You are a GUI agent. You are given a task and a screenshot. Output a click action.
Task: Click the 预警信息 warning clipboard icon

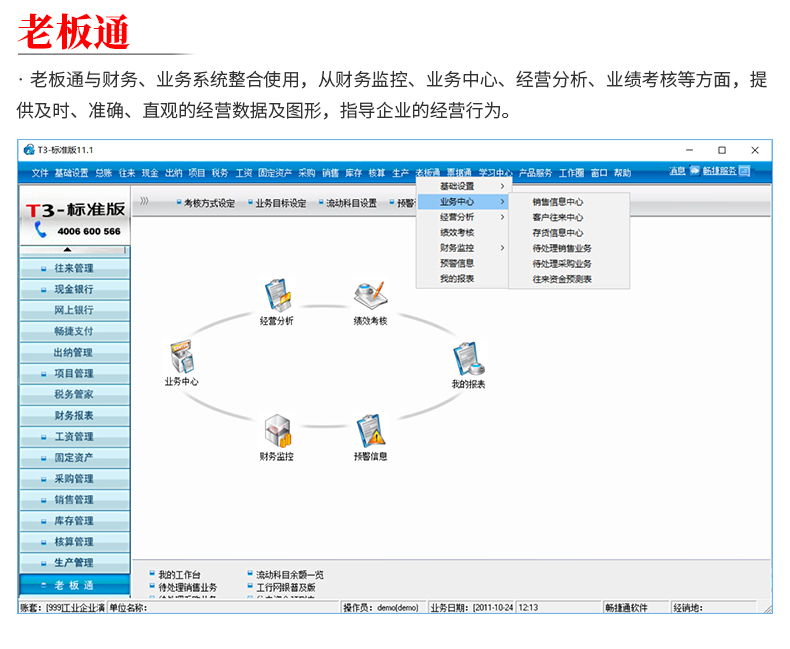(x=370, y=431)
